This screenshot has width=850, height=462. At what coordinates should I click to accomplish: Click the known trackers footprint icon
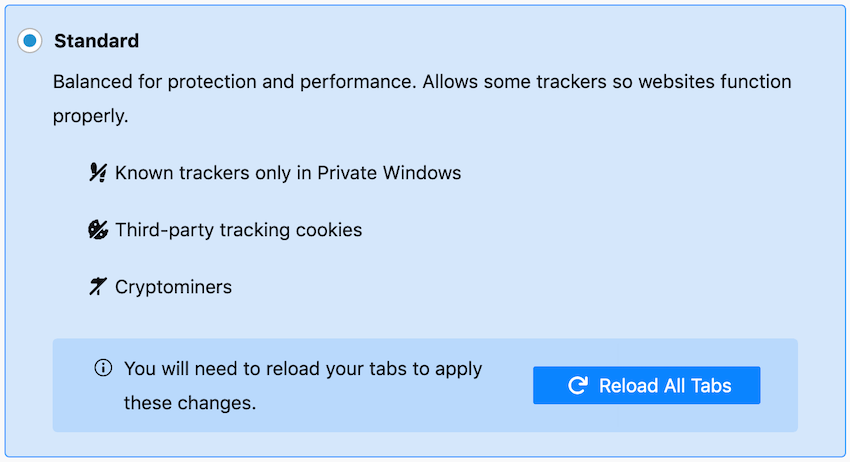click(97, 173)
